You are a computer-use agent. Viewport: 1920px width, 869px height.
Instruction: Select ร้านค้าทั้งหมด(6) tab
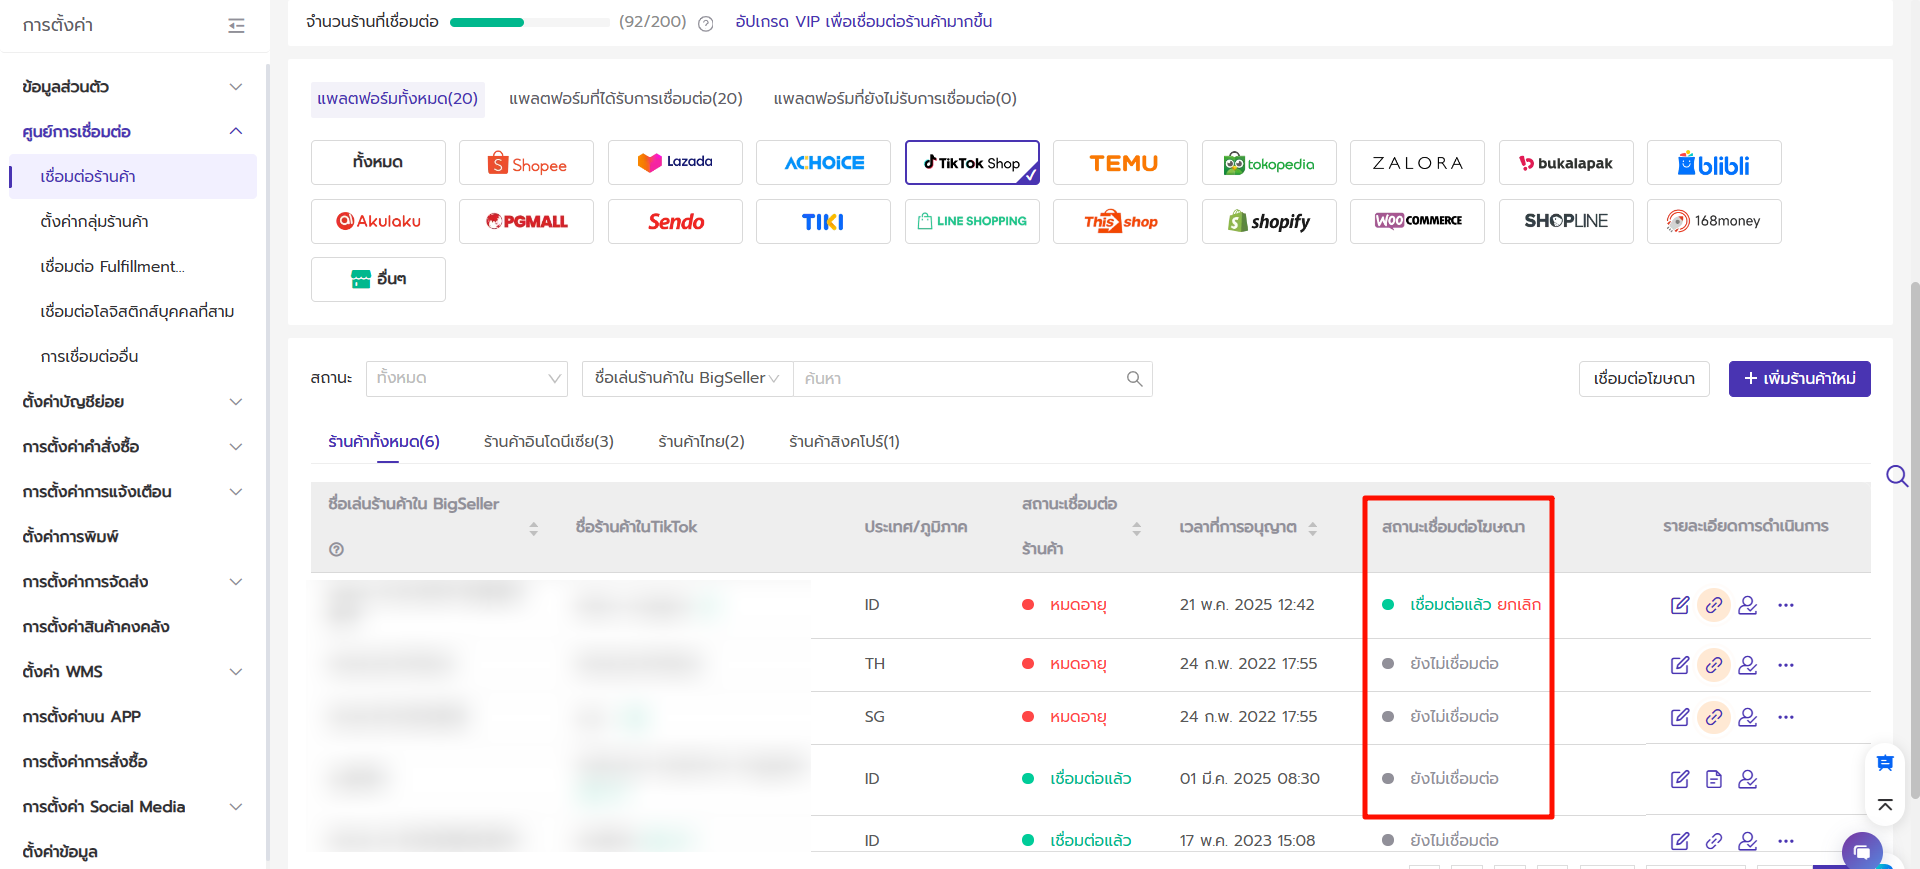click(x=384, y=442)
